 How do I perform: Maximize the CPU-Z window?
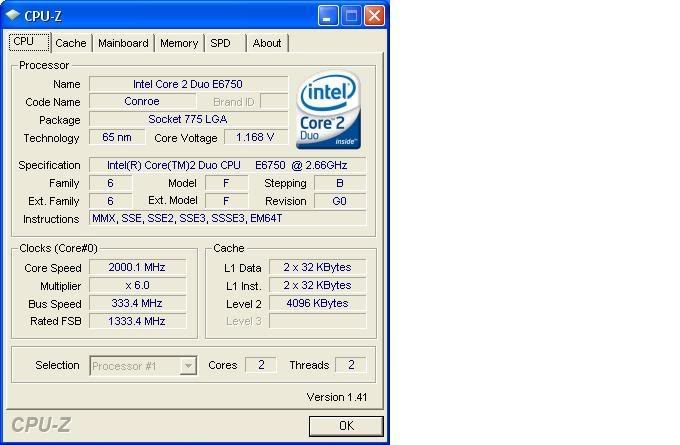click(x=352, y=15)
